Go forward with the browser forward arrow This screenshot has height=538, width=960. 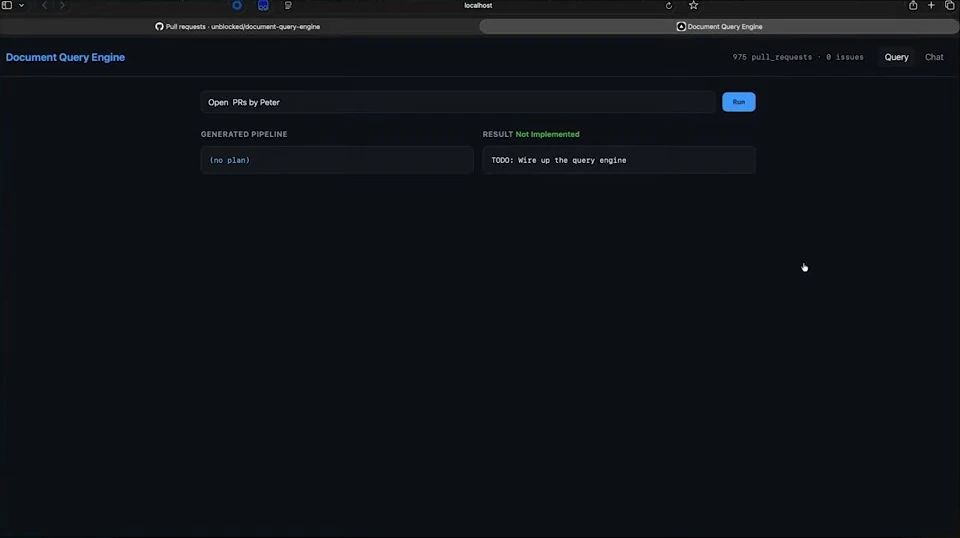click(x=62, y=6)
